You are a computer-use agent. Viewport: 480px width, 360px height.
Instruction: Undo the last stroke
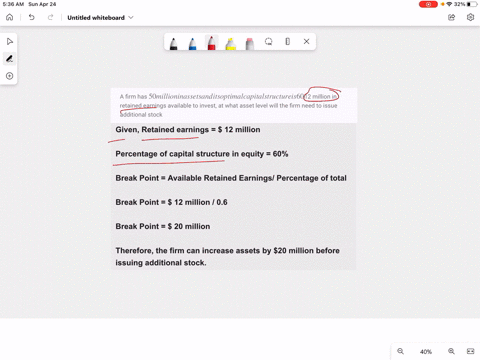tap(31, 17)
